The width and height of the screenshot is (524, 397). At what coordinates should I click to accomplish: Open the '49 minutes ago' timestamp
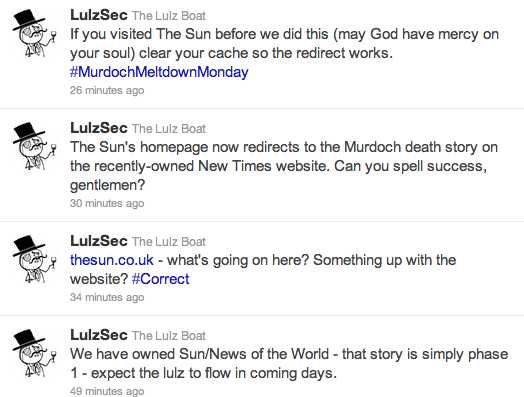point(107,391)
